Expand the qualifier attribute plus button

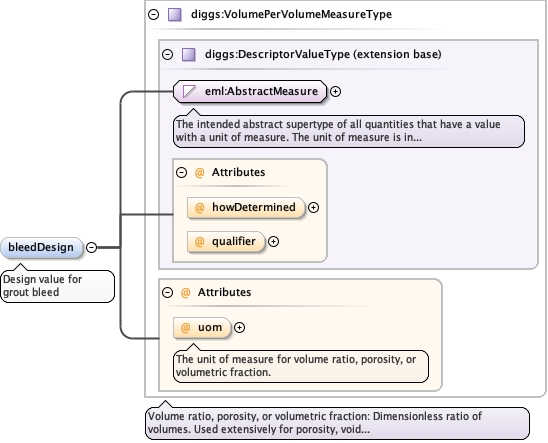[x=273, y=241]
